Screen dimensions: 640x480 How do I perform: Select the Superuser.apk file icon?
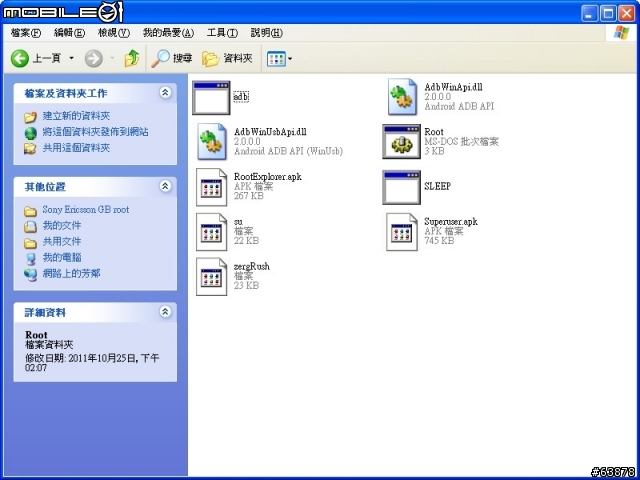coord(402,231)
